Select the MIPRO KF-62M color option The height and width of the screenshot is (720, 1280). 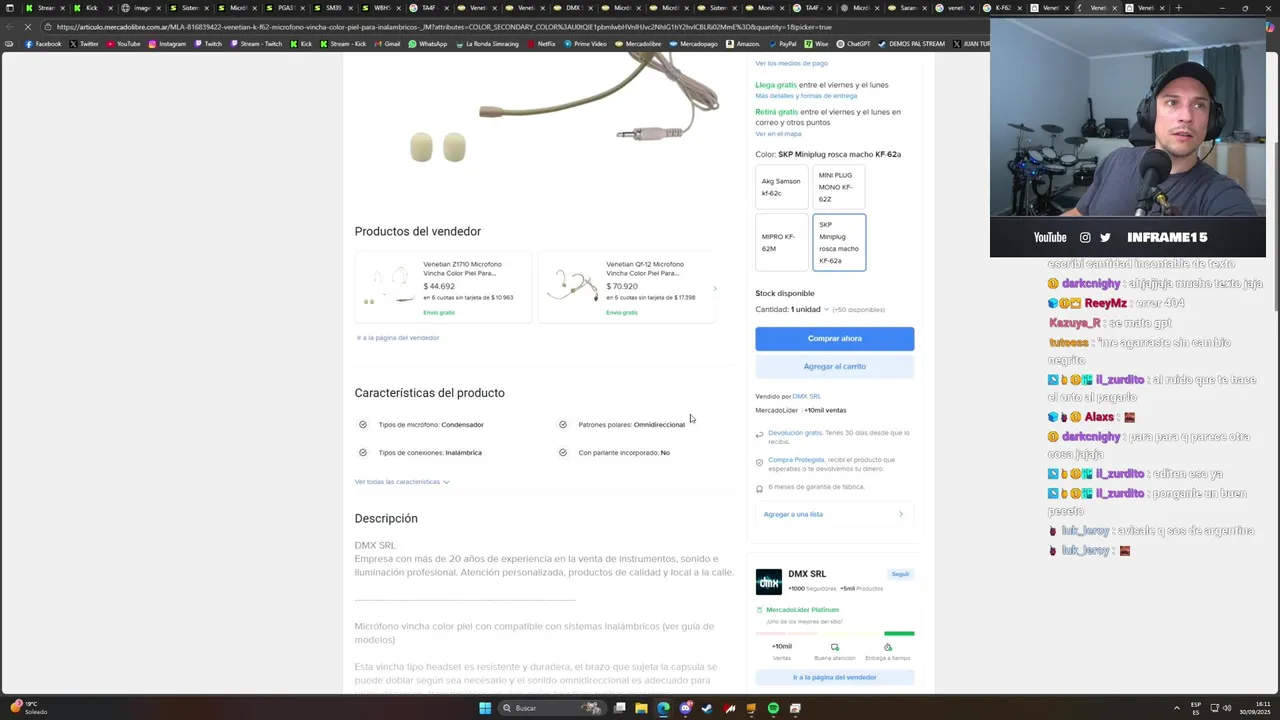pos(781,243)
